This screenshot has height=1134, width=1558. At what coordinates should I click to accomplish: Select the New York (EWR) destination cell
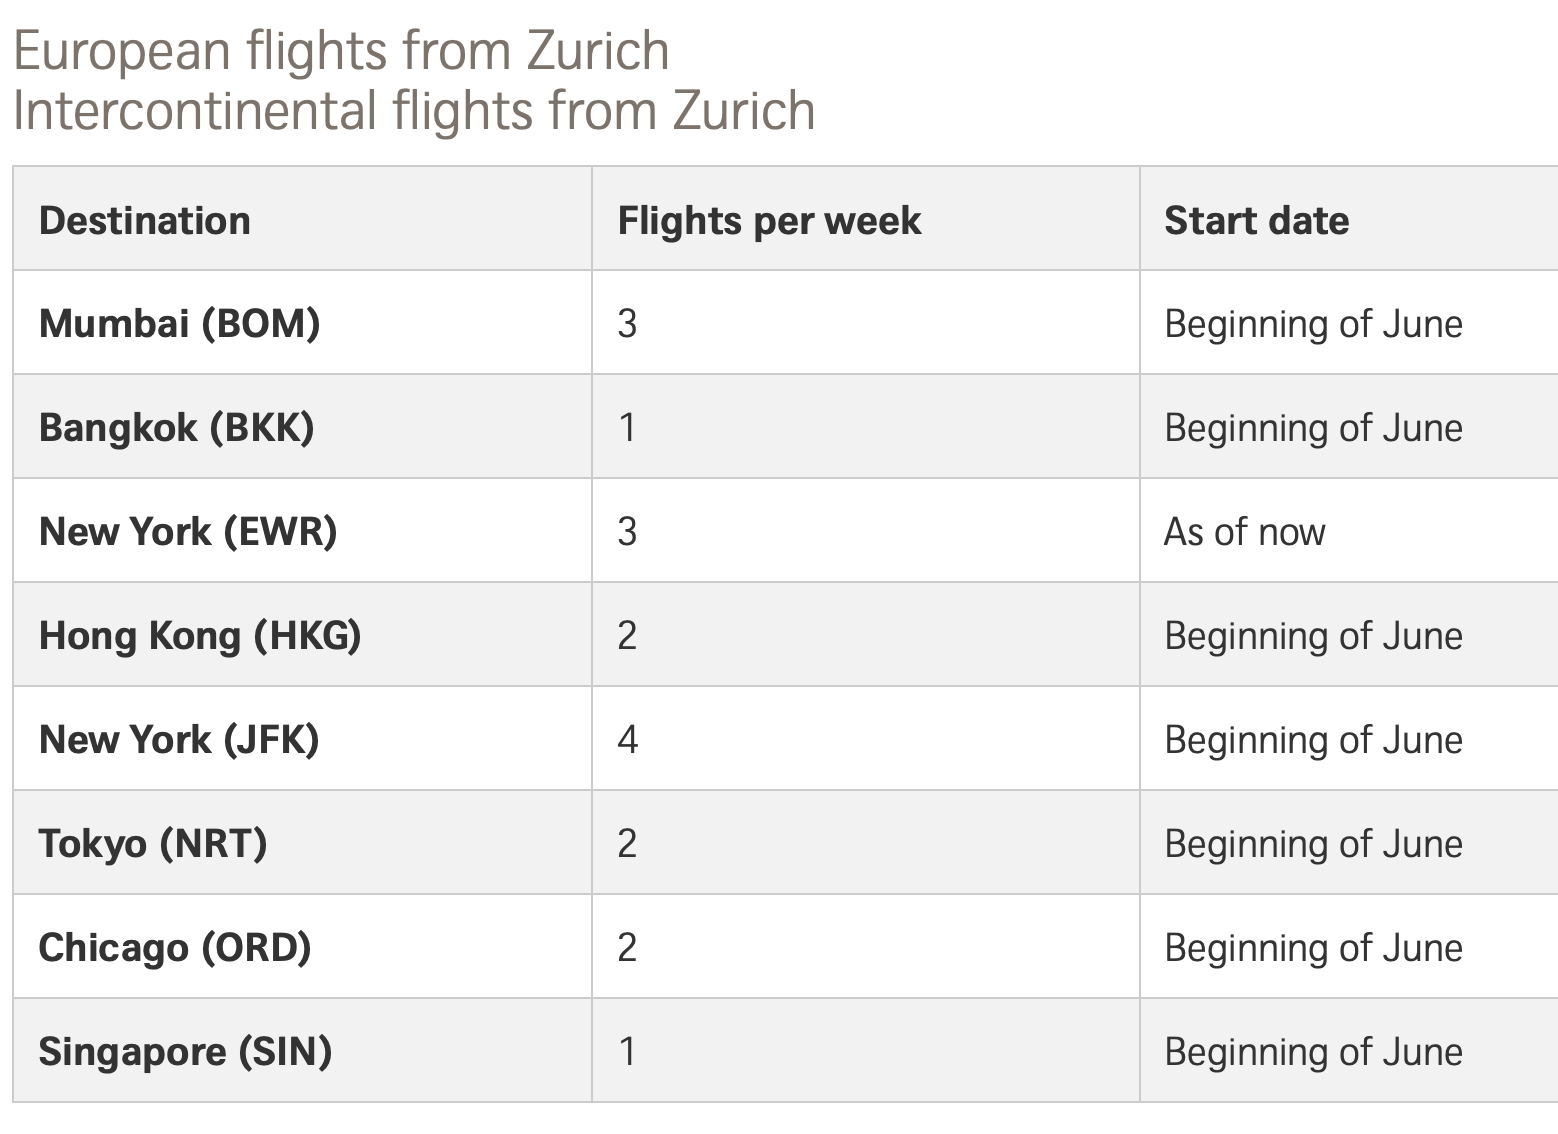[188, 531]
